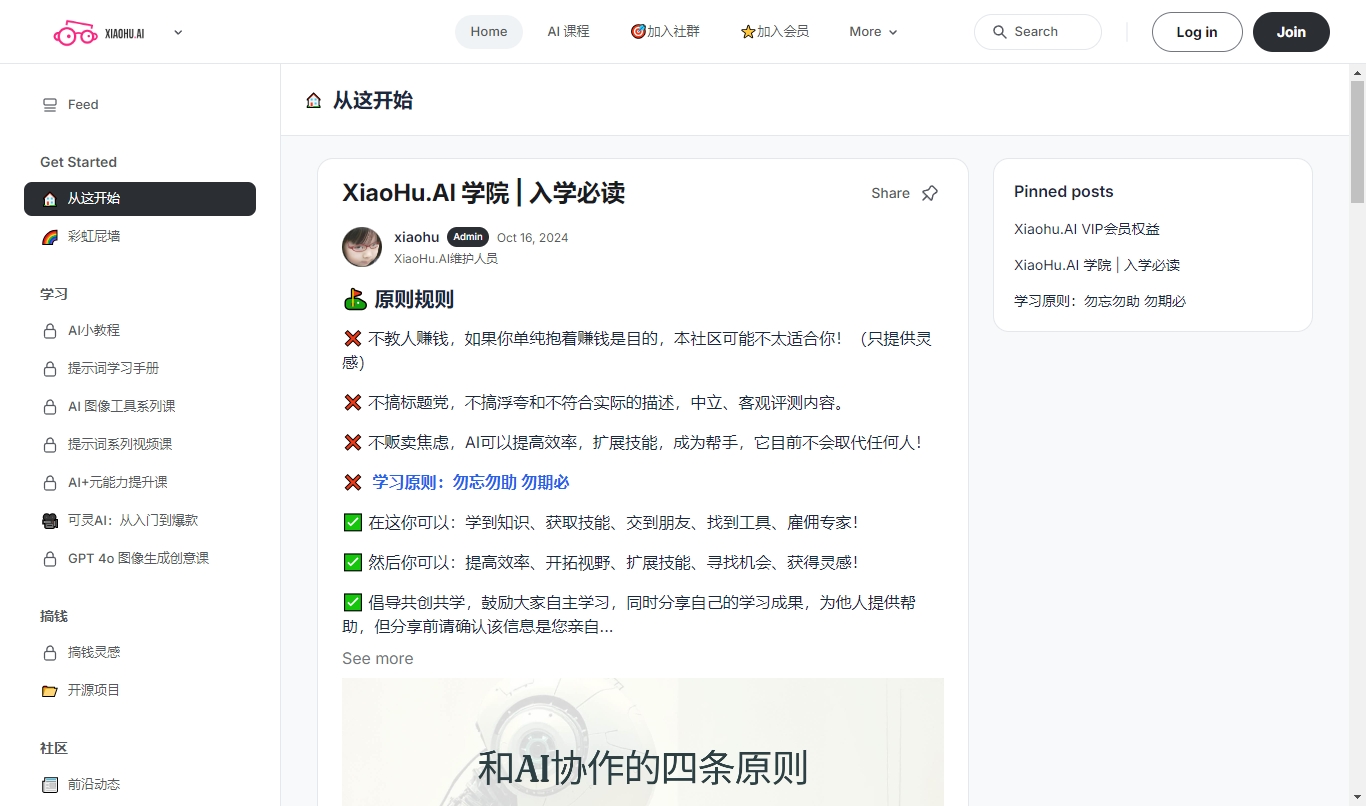Click the golf flag icon beside 原则规则
This screenshot has width=1366, height=806.
(x=354, y=299)
